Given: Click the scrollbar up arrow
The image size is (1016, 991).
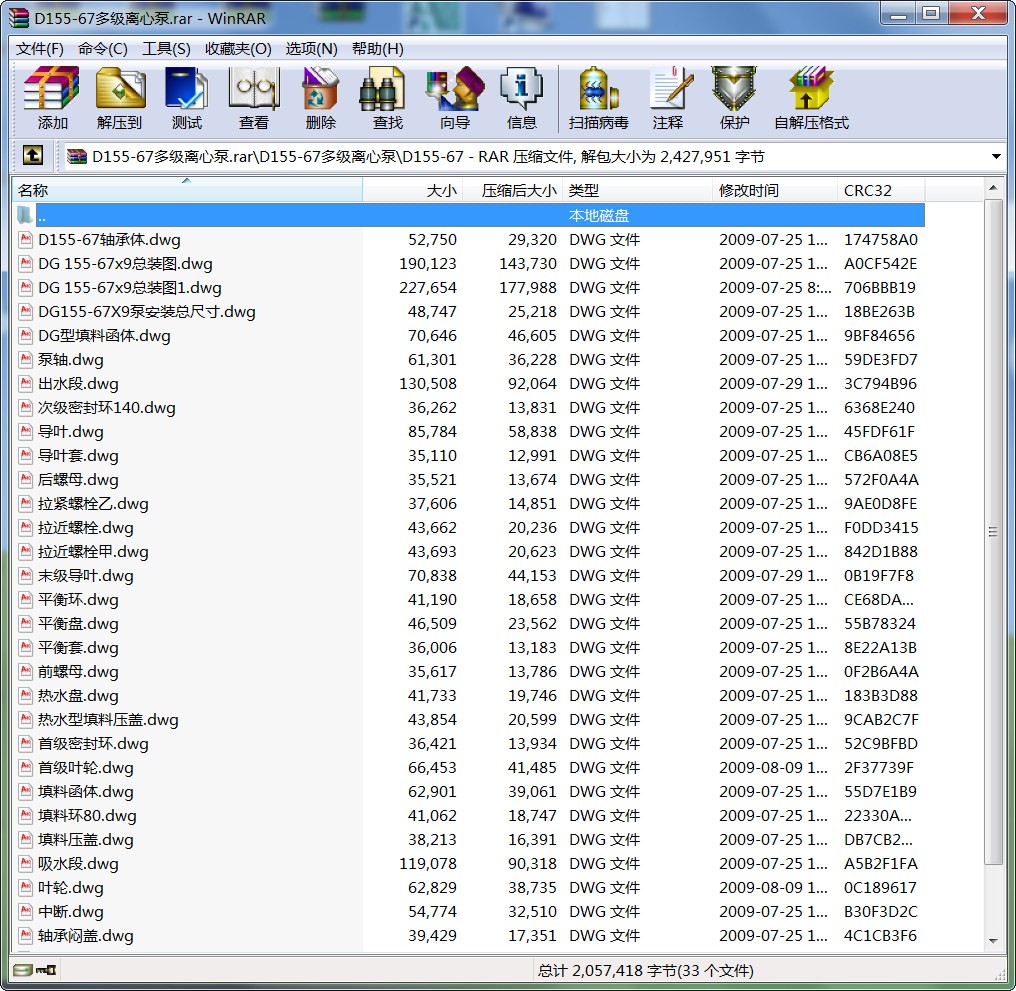Looking at the screenshot, I should (x=993, y=189).
